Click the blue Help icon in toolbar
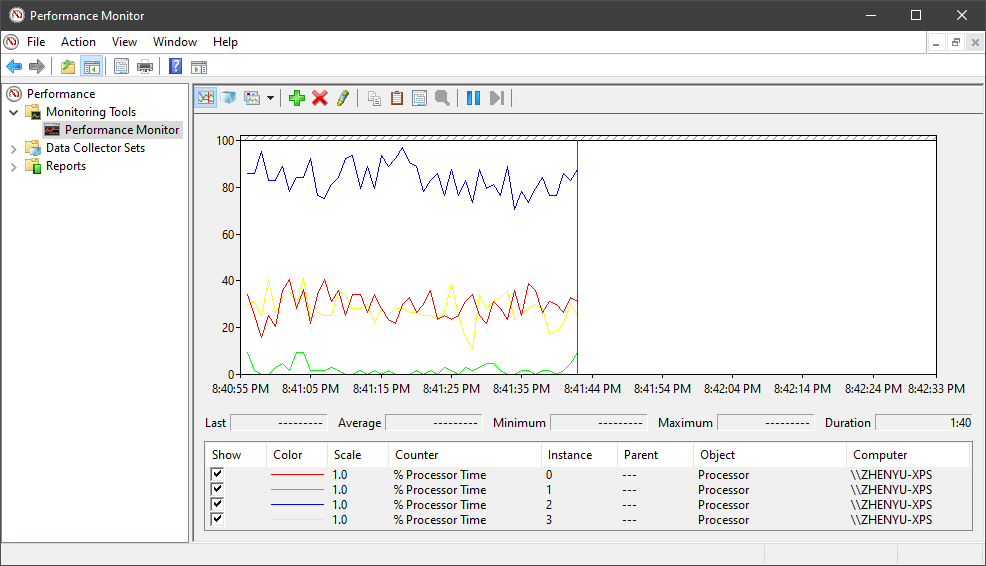Image resolution: width=986 pixels, height=566 pixels. (x=175, y=67)
